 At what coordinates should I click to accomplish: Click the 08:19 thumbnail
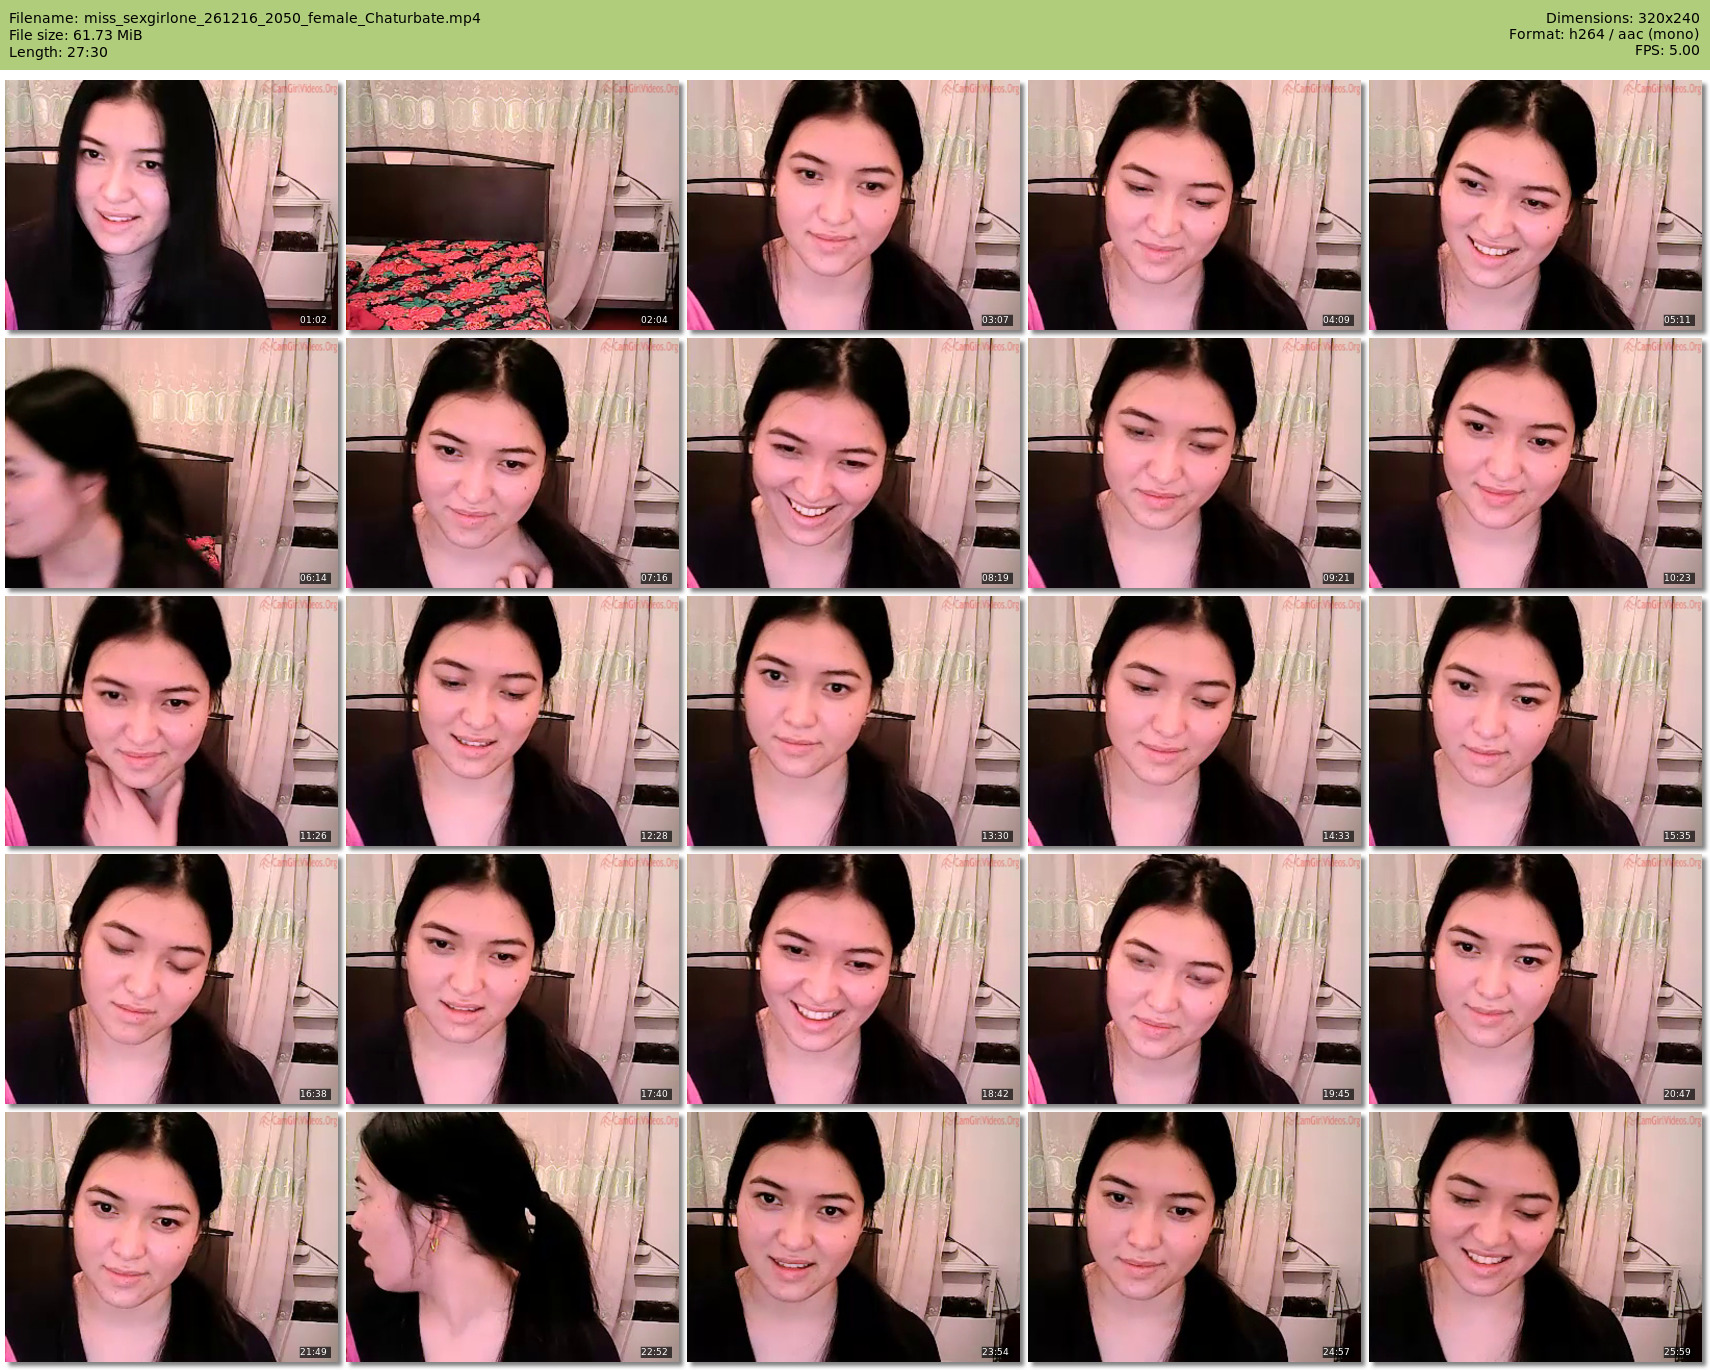(854, 463)
